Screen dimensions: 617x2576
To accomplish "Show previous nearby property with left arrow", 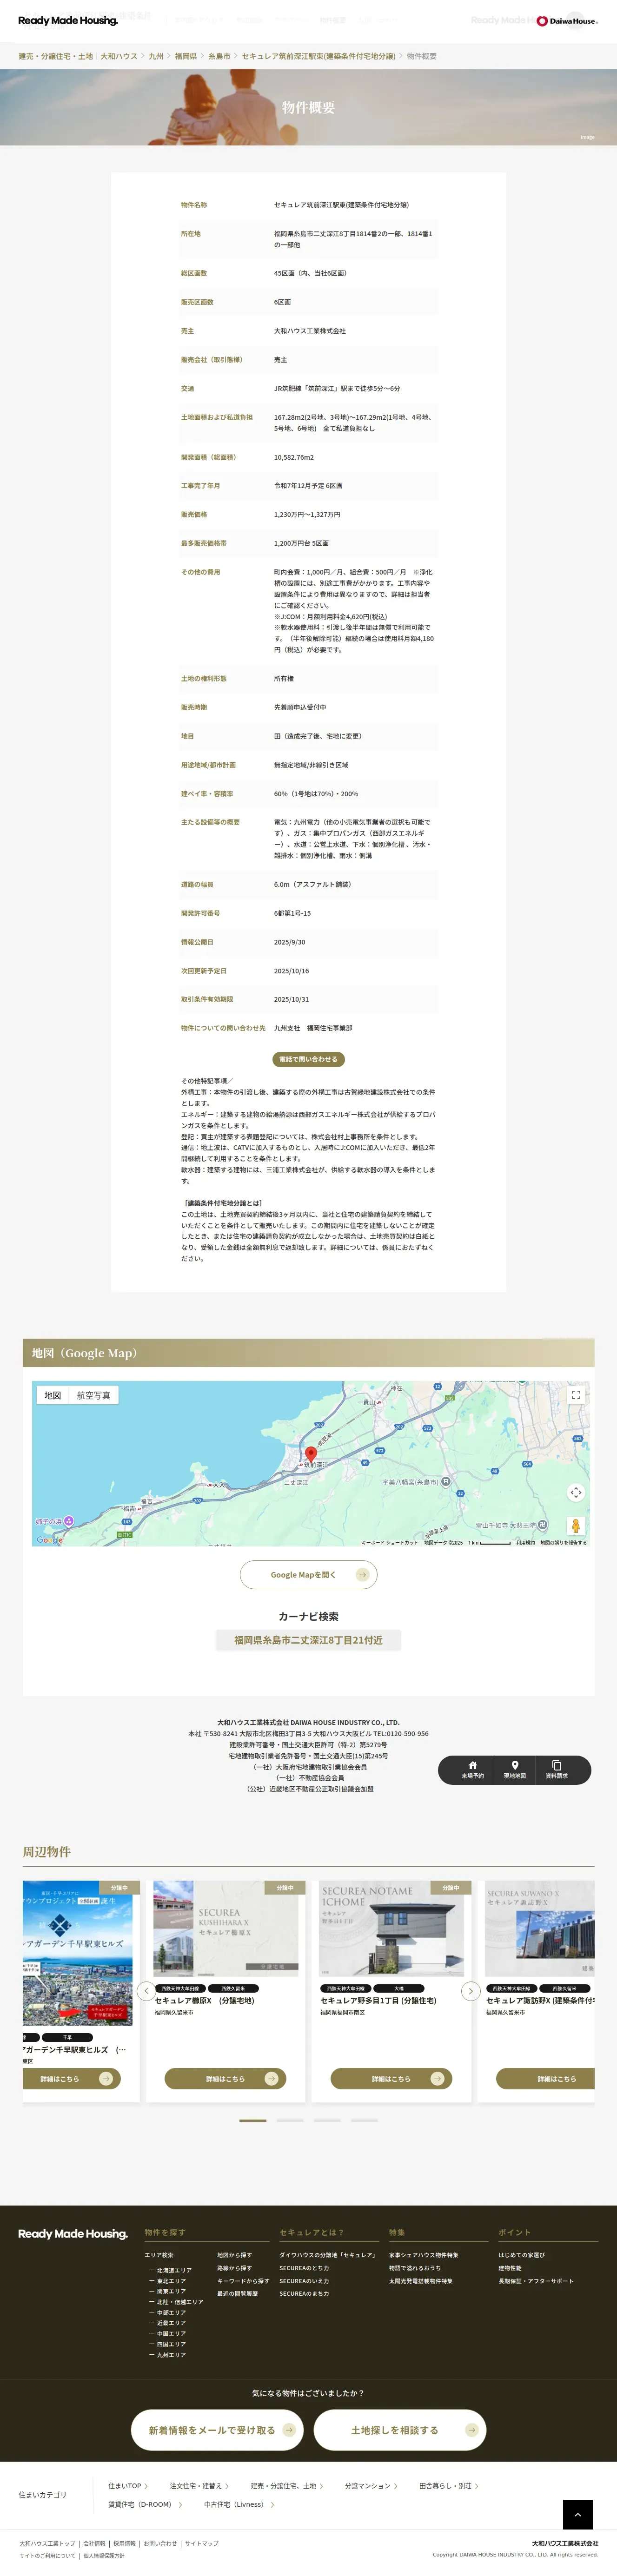I will click(x=146, y=1991).
